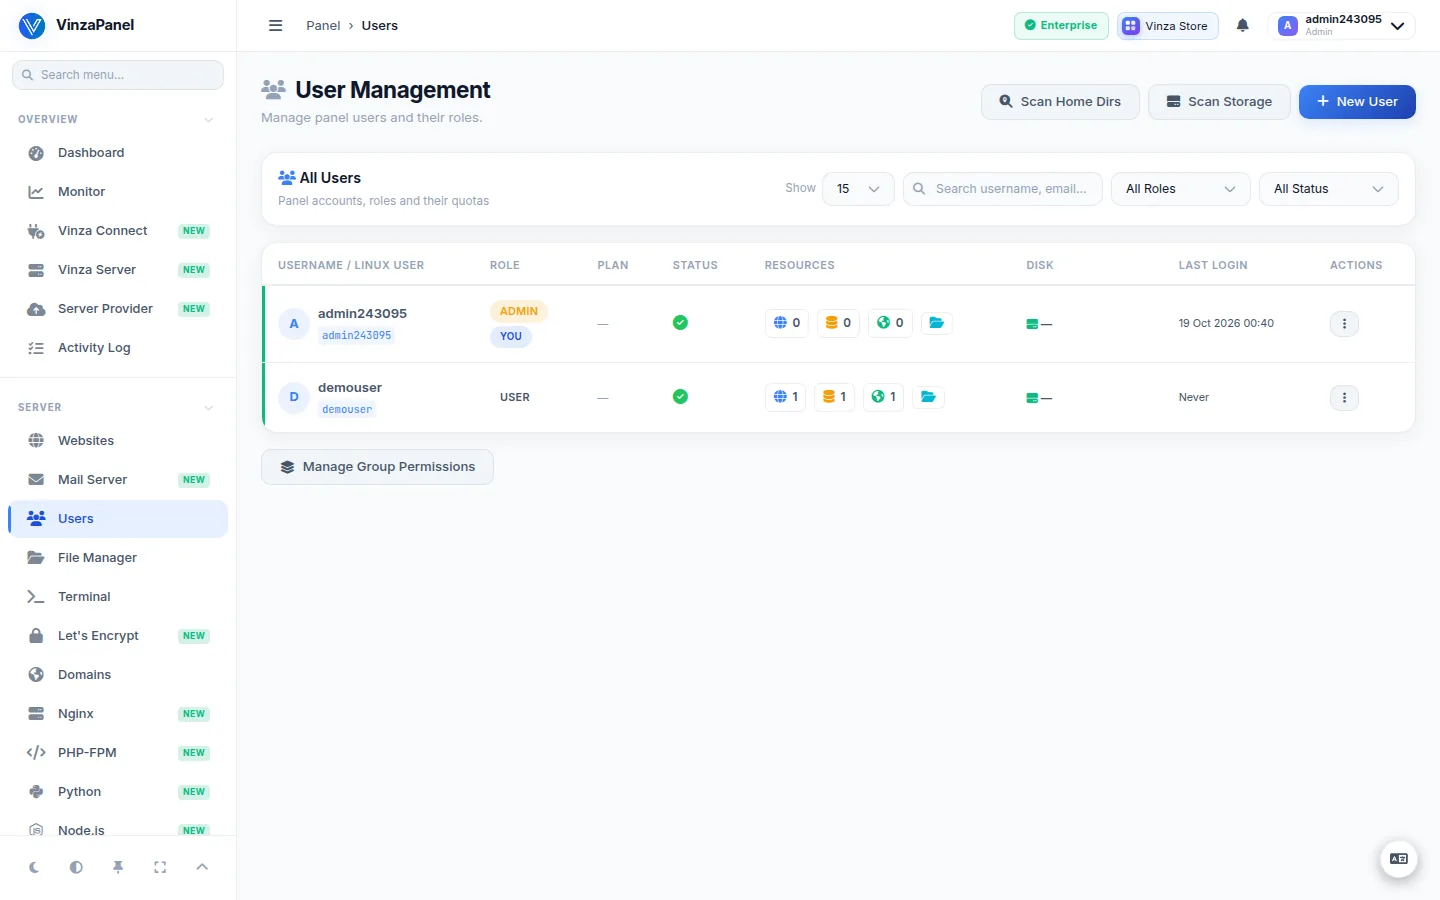Click the Nginx server icon
Viewport: 1440px width, 900px height.
click(x=36, y=714)
